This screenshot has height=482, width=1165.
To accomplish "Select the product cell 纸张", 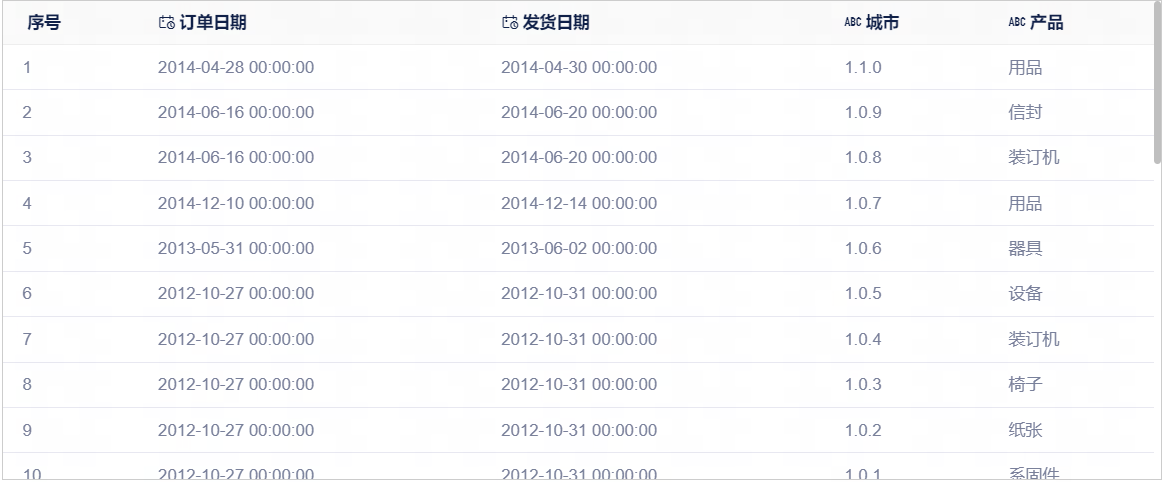I will [x=1025, y=431].
